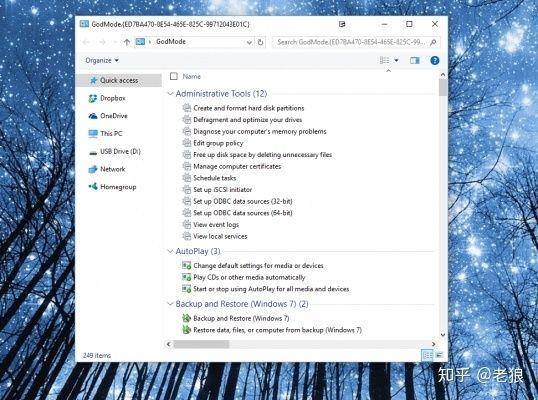Refresh the GodMode folder view
The image size is (538, 400).
tap(260, 42)
